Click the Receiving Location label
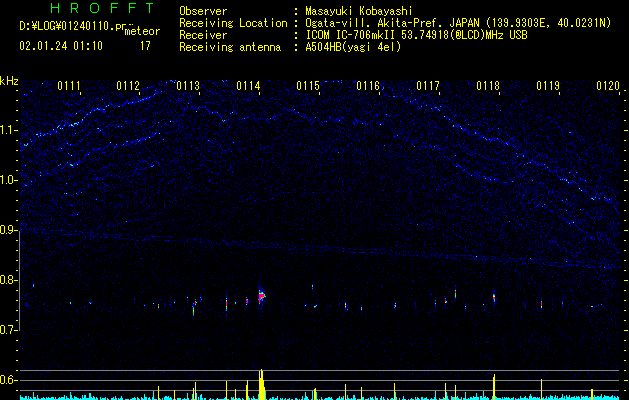This screenshot has width=629, height=400. click(x=233, y=23)
